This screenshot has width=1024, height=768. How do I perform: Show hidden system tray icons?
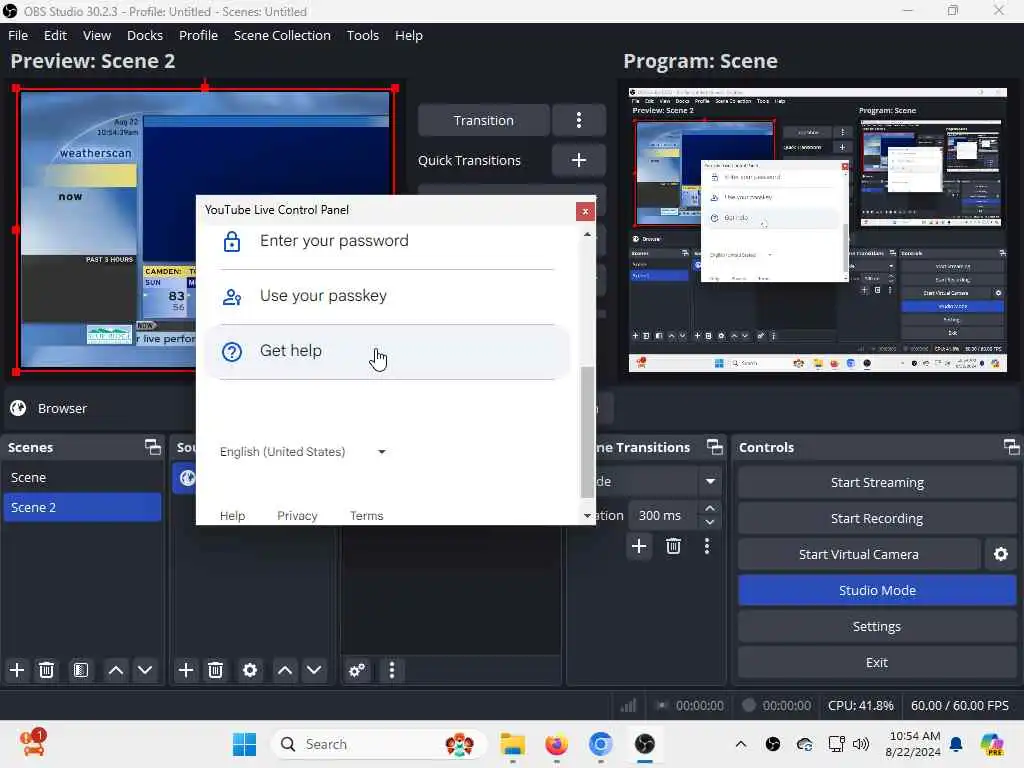pos(741,744)
